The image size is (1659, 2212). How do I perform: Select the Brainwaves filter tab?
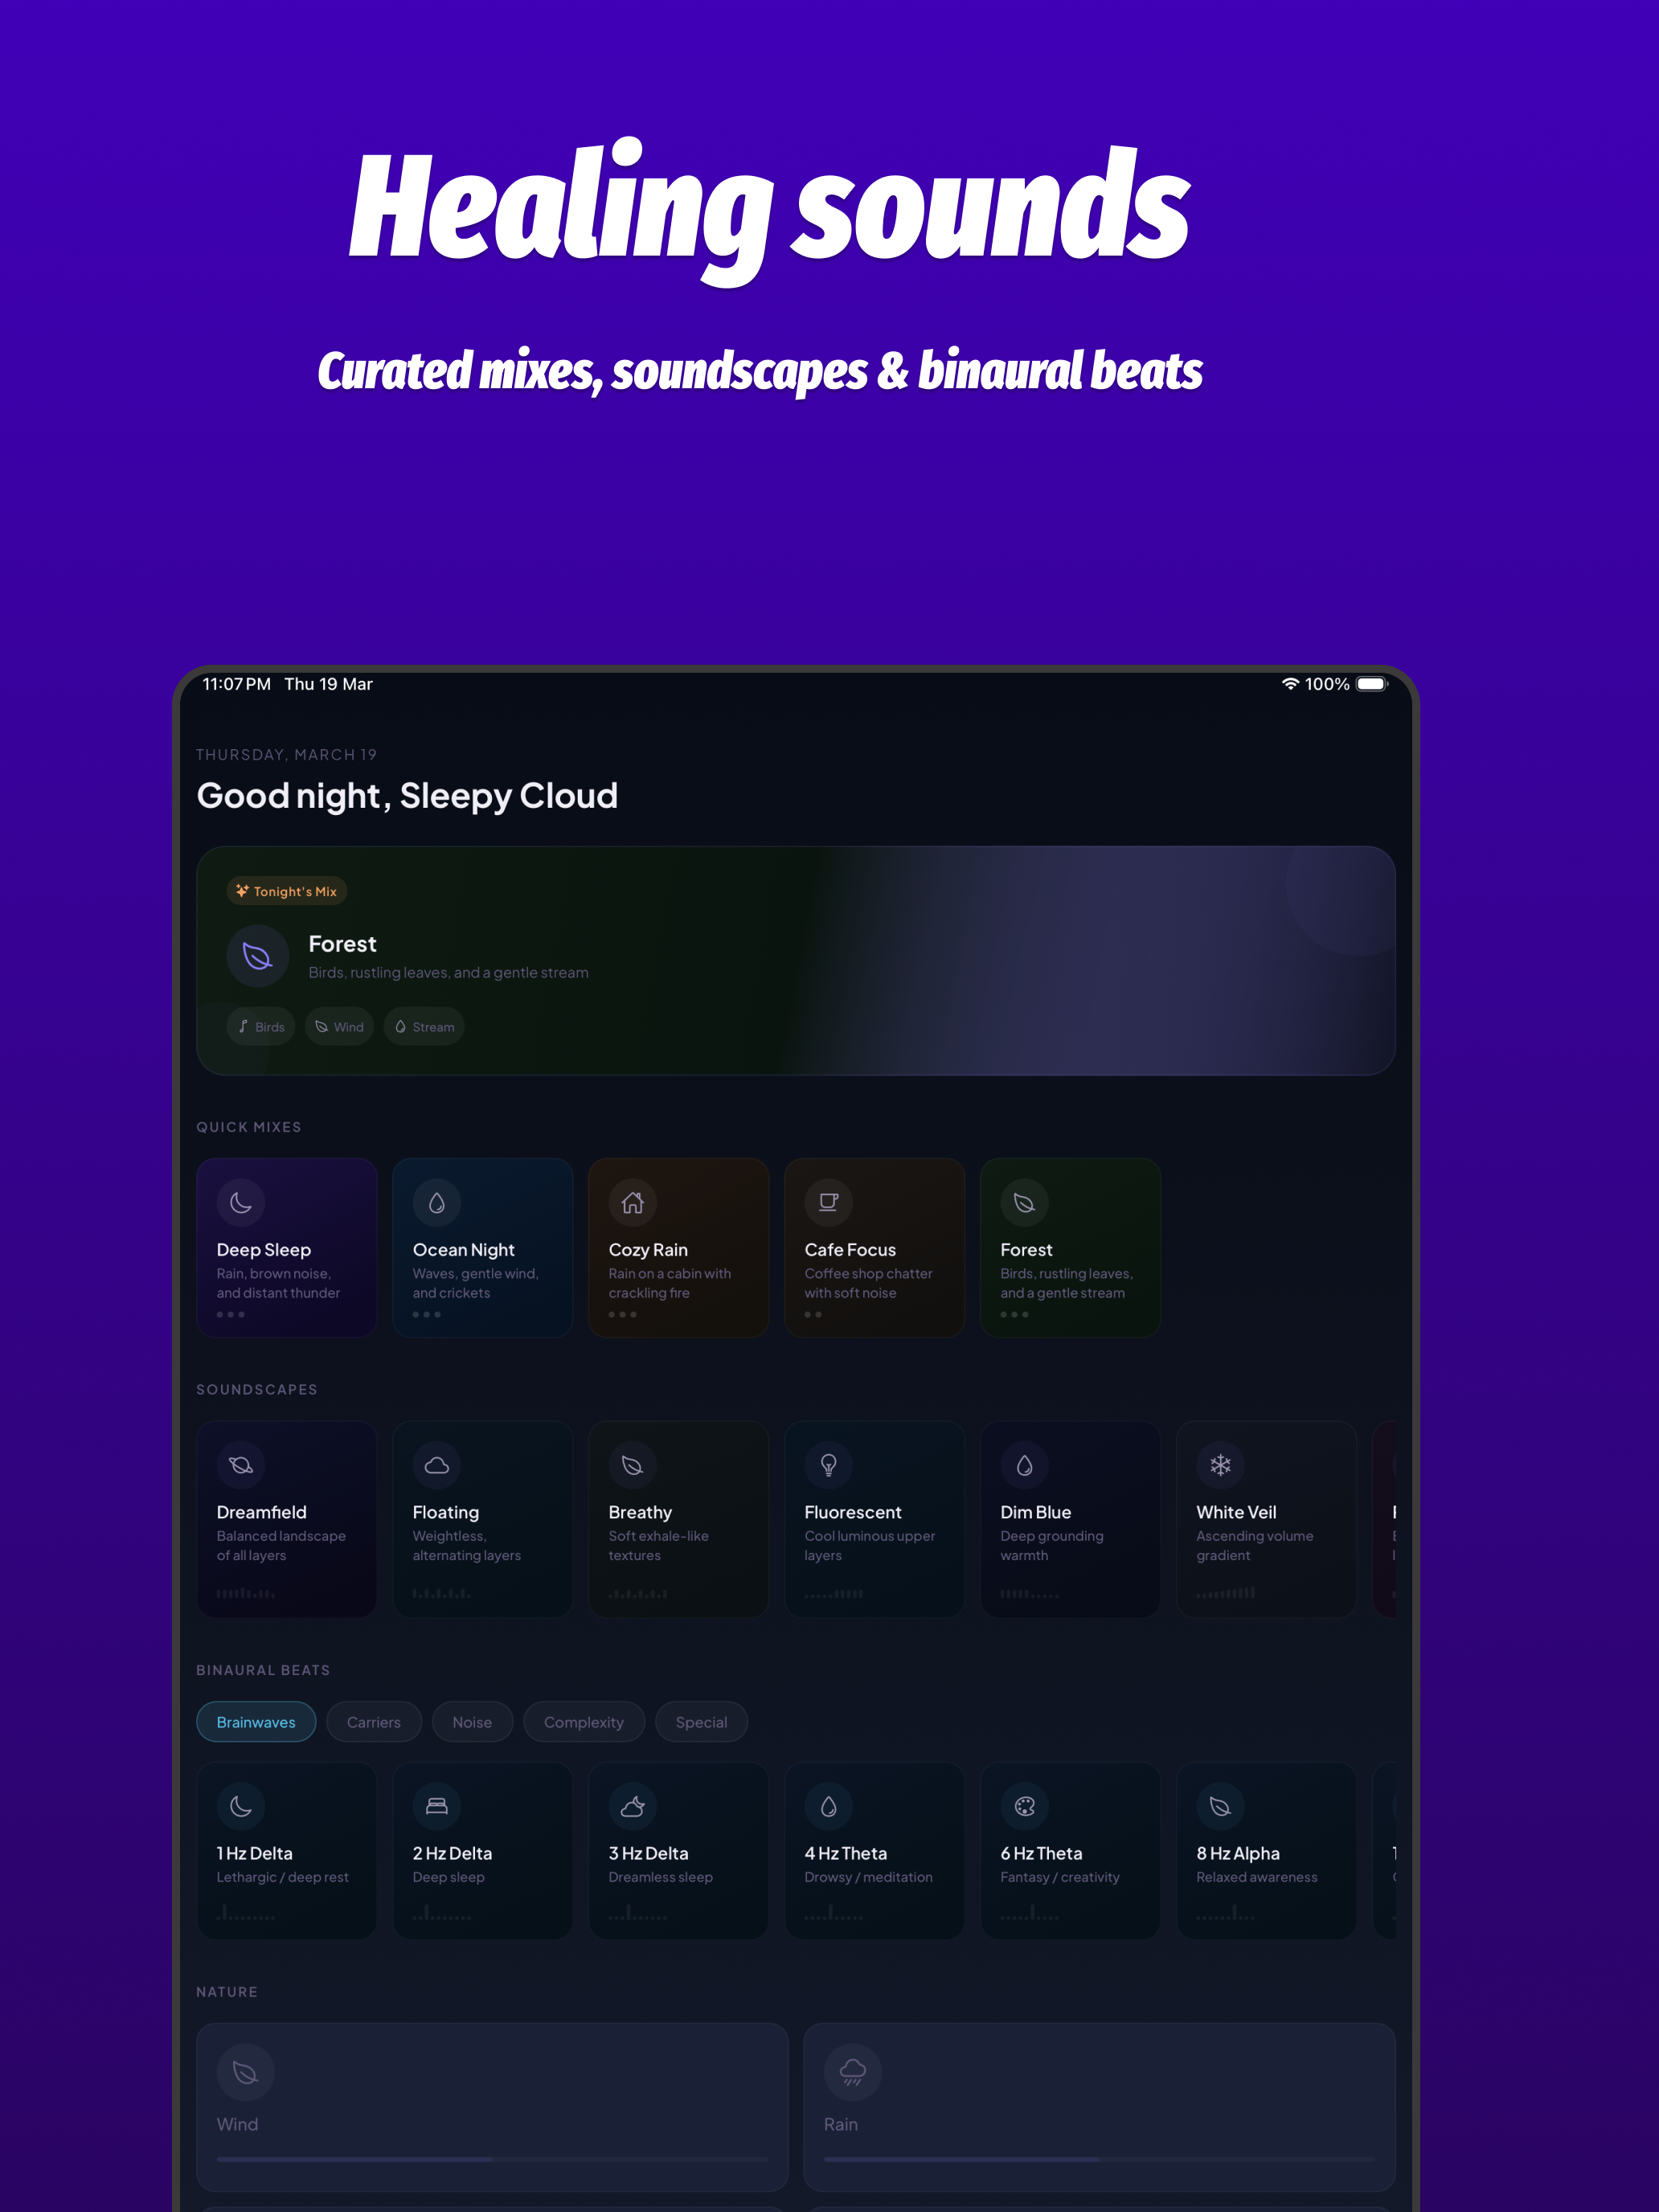(256, 1722)
